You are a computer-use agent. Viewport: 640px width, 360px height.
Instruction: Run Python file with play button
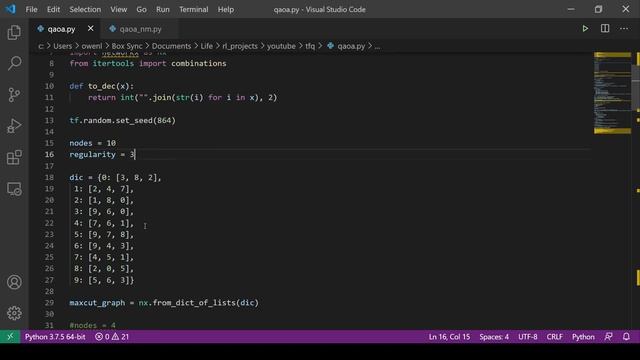[585, 29]
